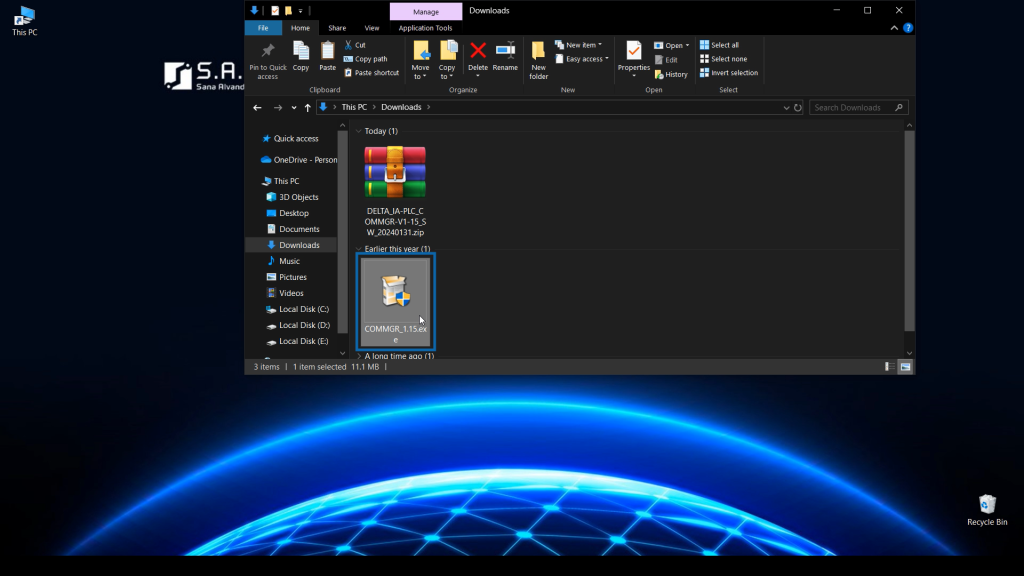
Task: Open file Properties
Action: pyautogui.click(x=633, y=59)
